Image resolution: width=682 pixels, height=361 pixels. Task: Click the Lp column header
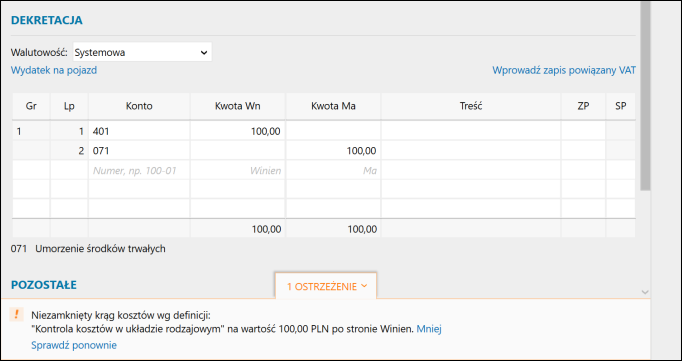tap(69, 106)
